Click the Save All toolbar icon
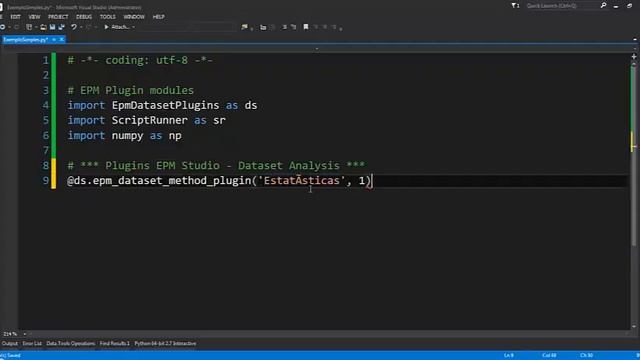This screenshot has width=640, height=360. 62,27
